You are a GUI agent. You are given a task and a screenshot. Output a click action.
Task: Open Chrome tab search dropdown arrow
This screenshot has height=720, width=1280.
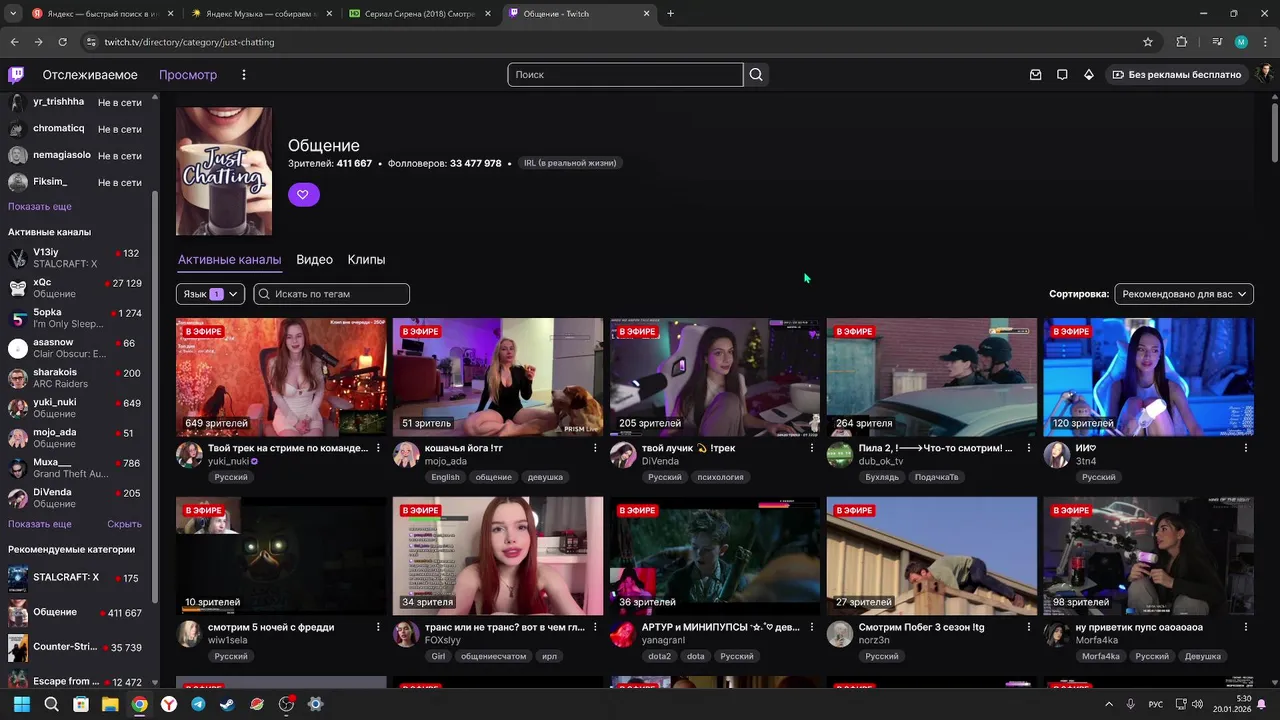[x=13, y=14]
